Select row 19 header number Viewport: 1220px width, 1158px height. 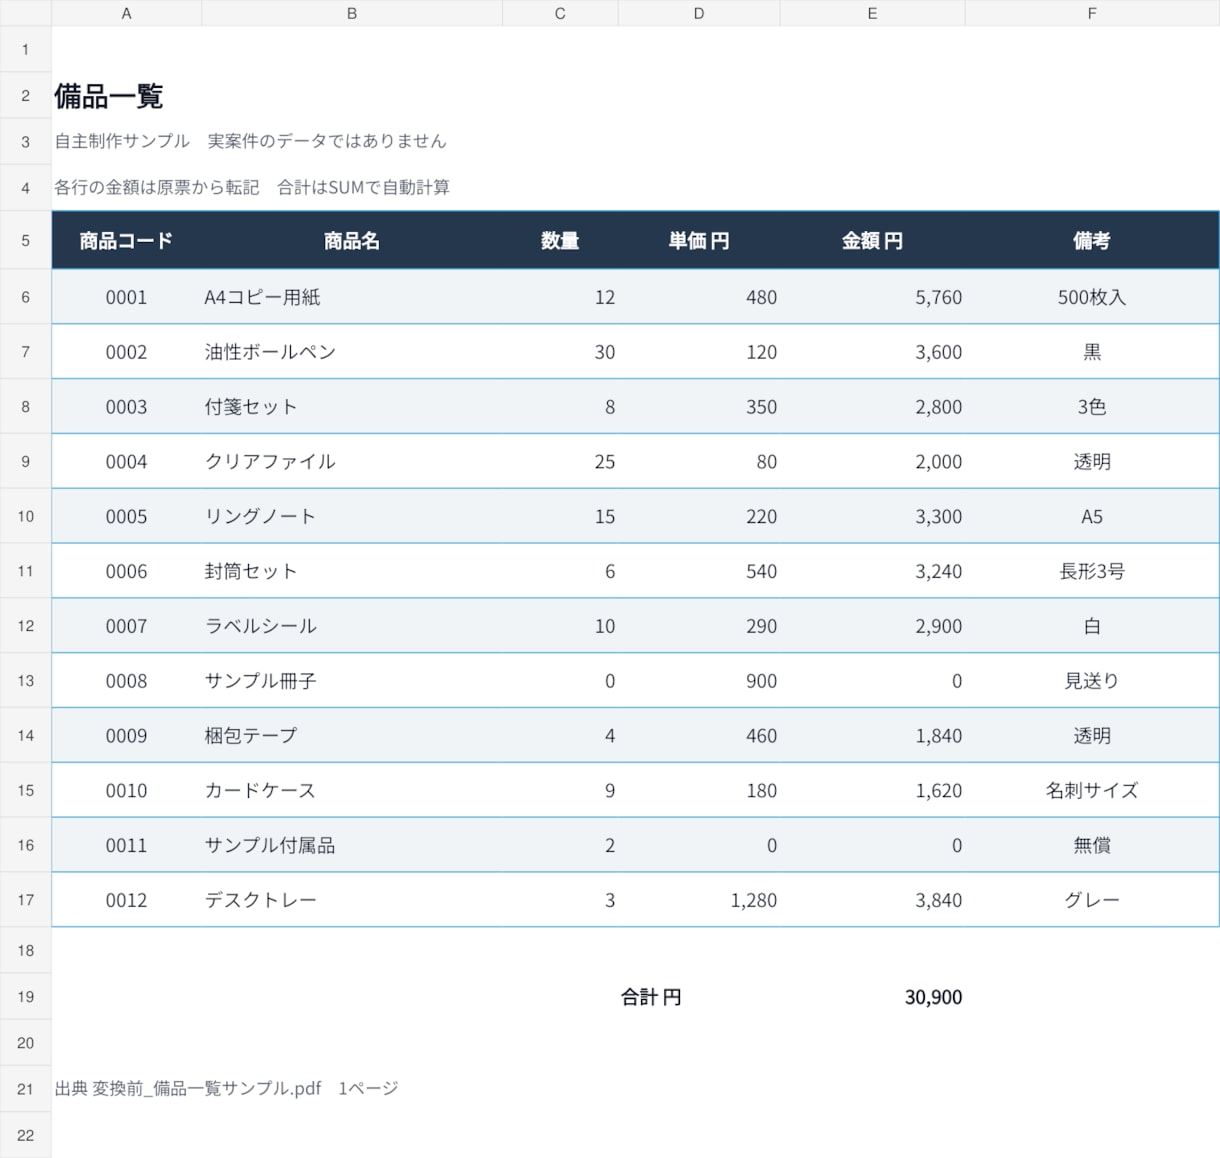[x=26, y=997]
